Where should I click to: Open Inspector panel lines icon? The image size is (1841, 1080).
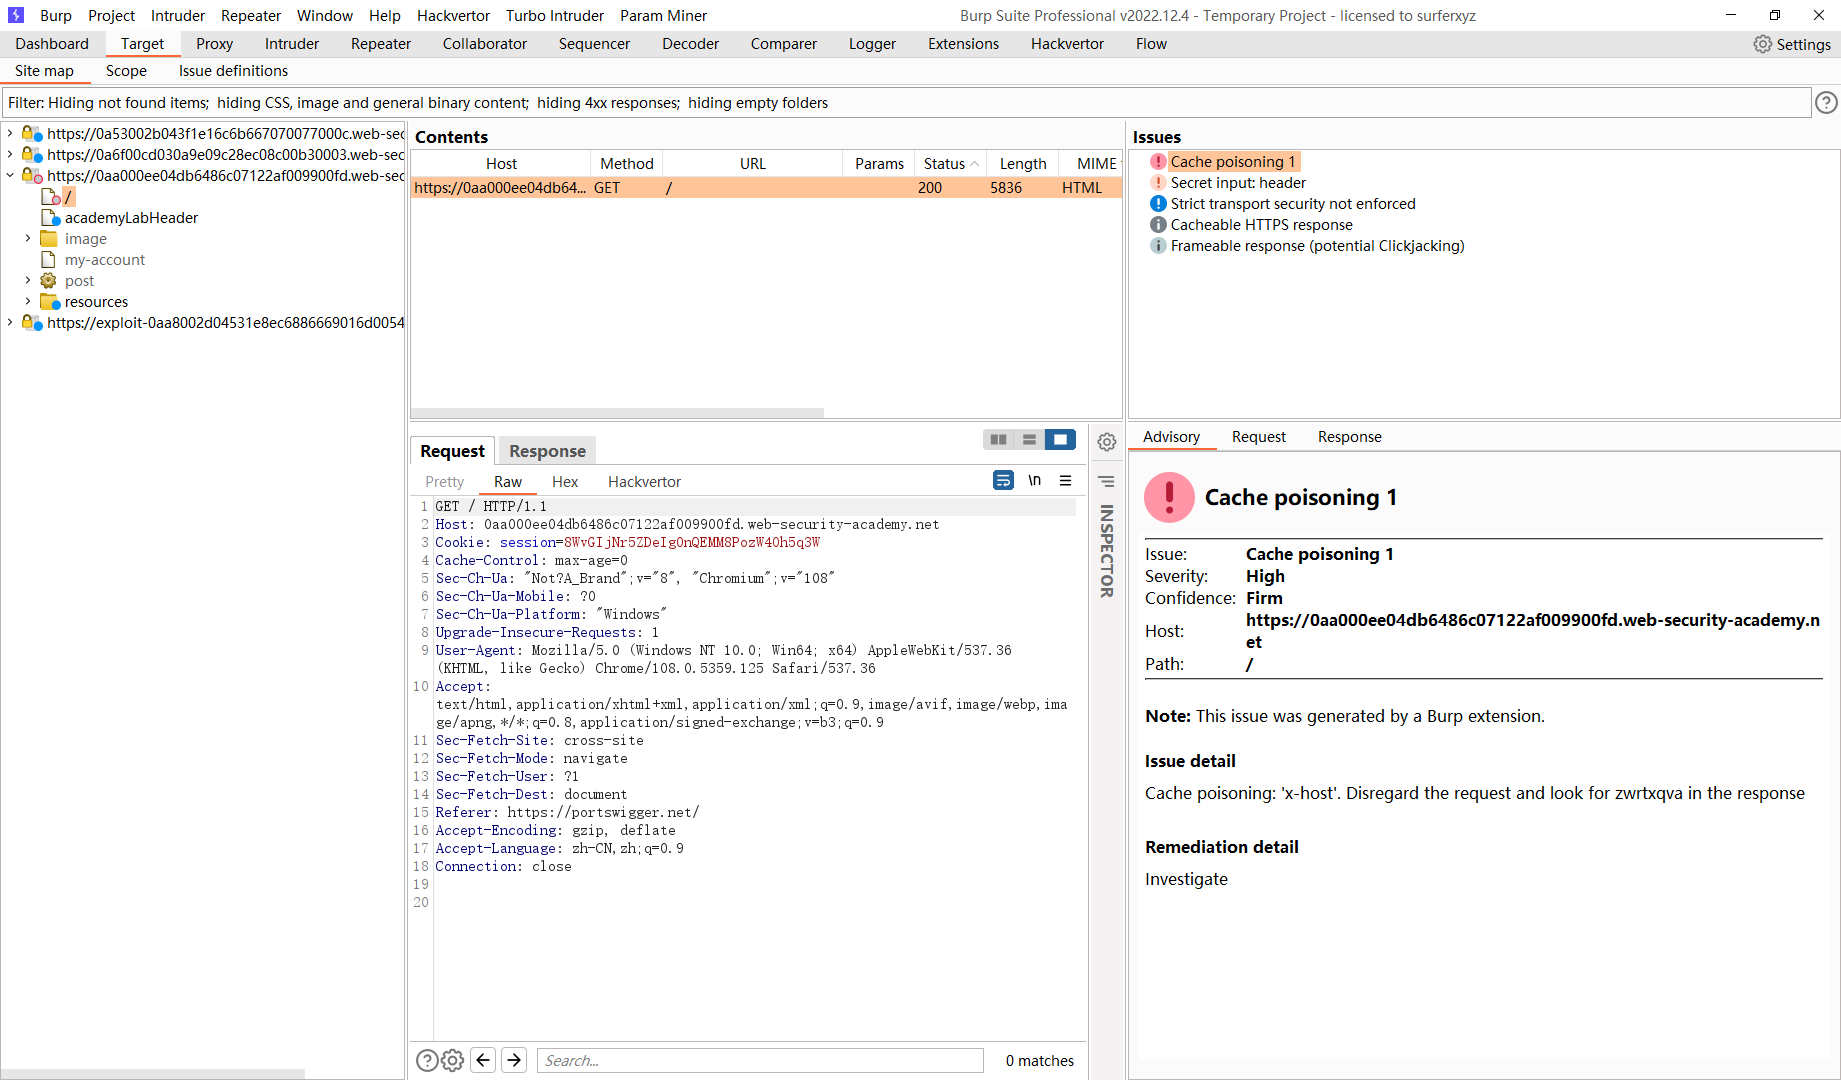coord(1106,481)
